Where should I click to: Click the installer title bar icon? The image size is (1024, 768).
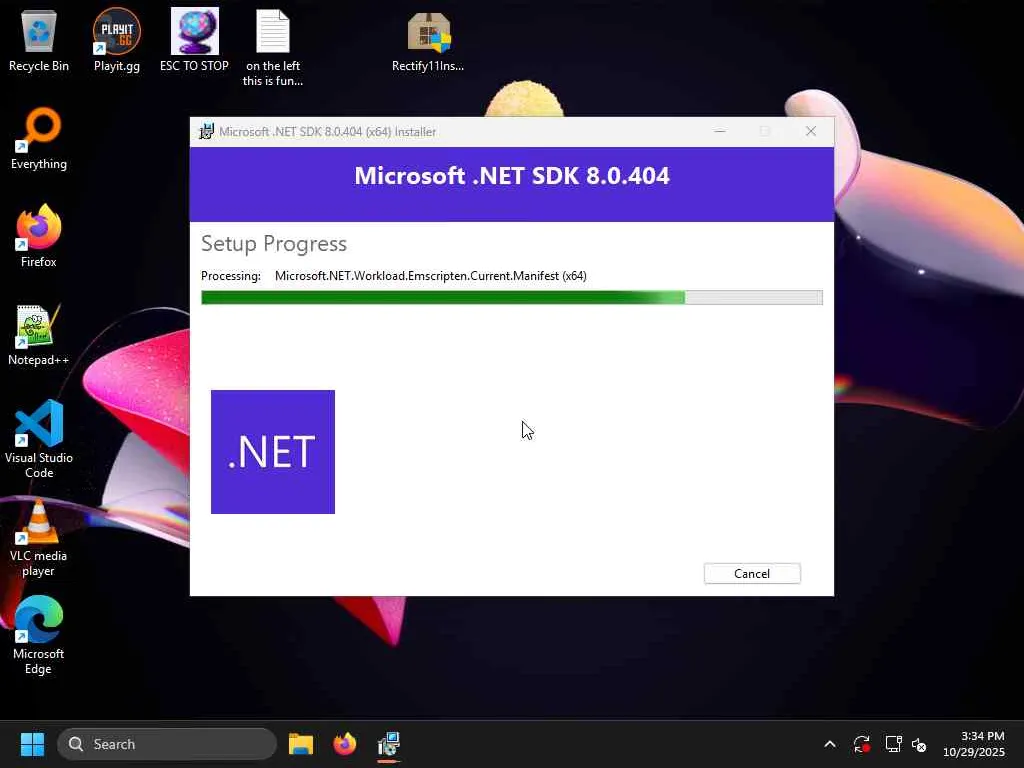(x=206, y=131)
